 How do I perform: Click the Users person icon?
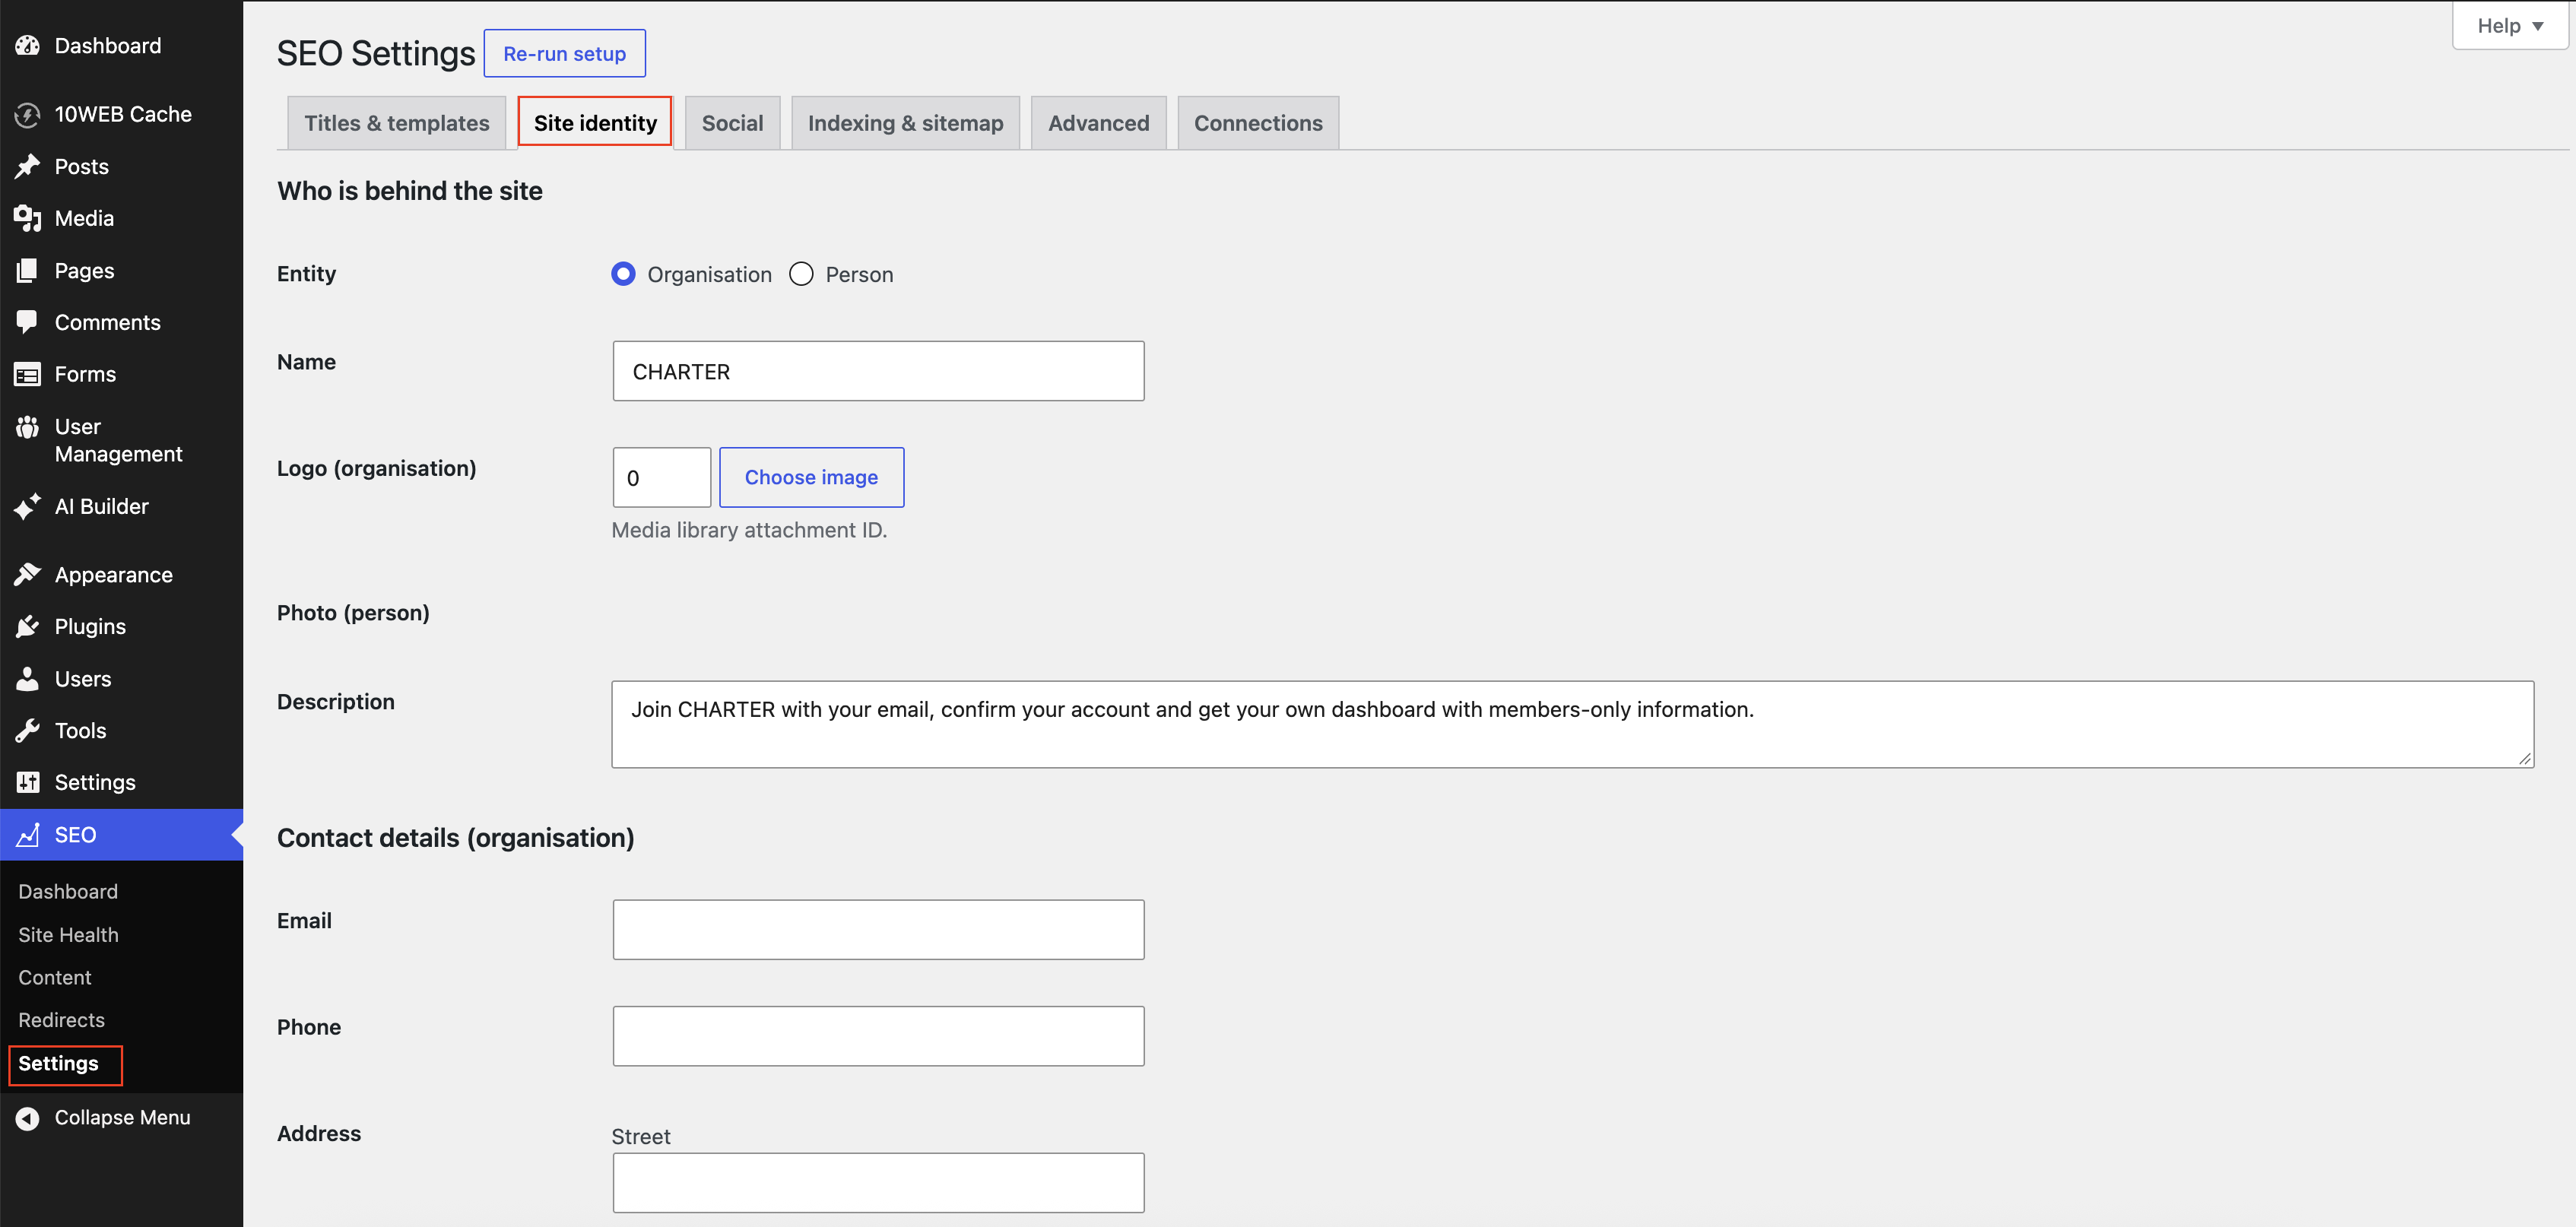27,678
